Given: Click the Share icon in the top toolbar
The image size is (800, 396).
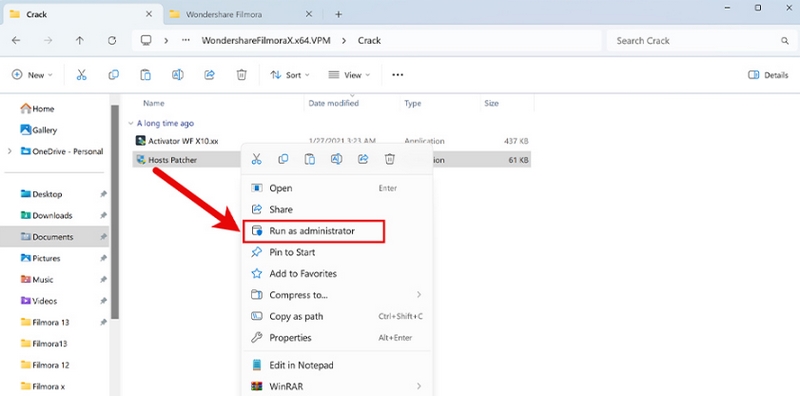Looking at the screenshot, I should coord(209,75).
